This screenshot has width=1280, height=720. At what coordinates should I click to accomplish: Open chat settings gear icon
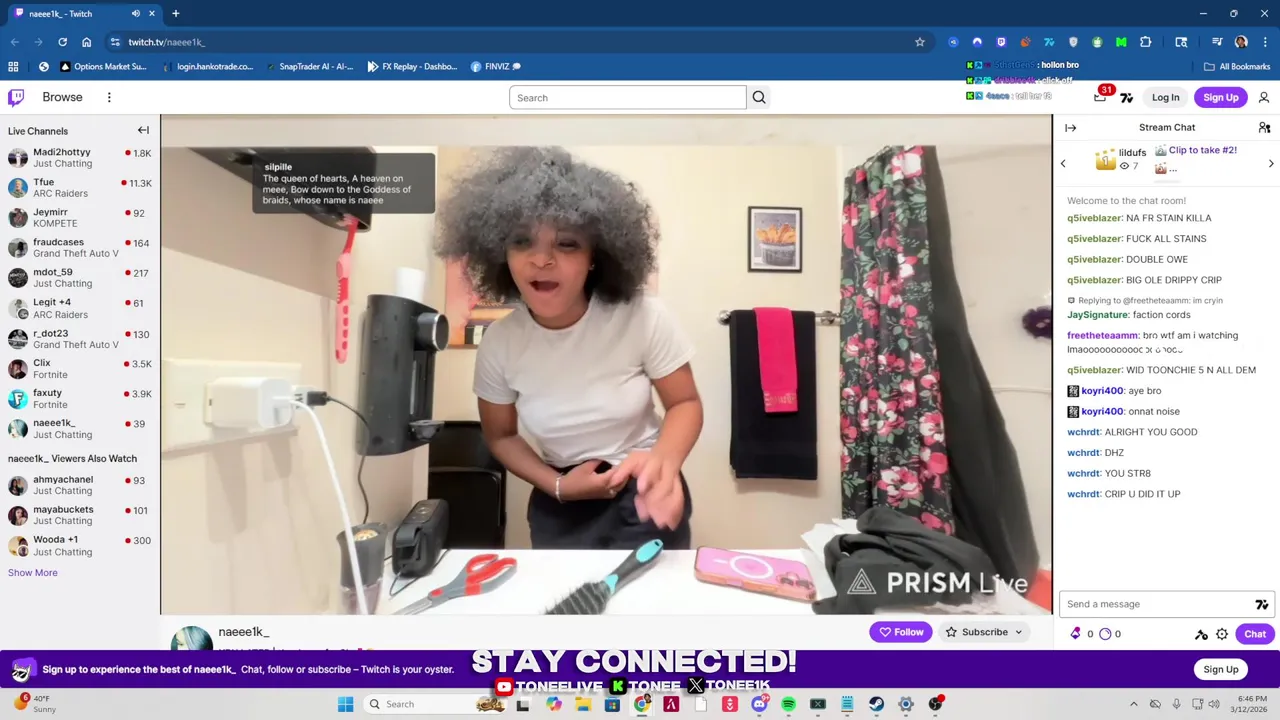(1222, 634)
